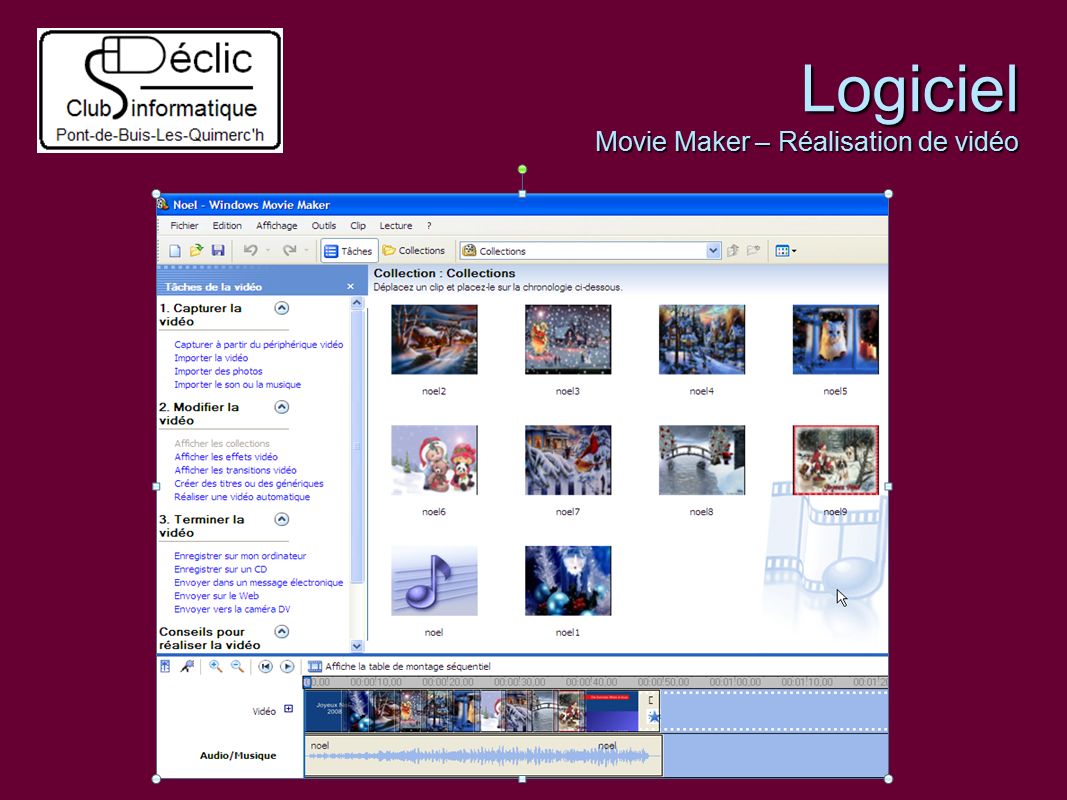Undo the last action via the toolbar

click(250, 251)
